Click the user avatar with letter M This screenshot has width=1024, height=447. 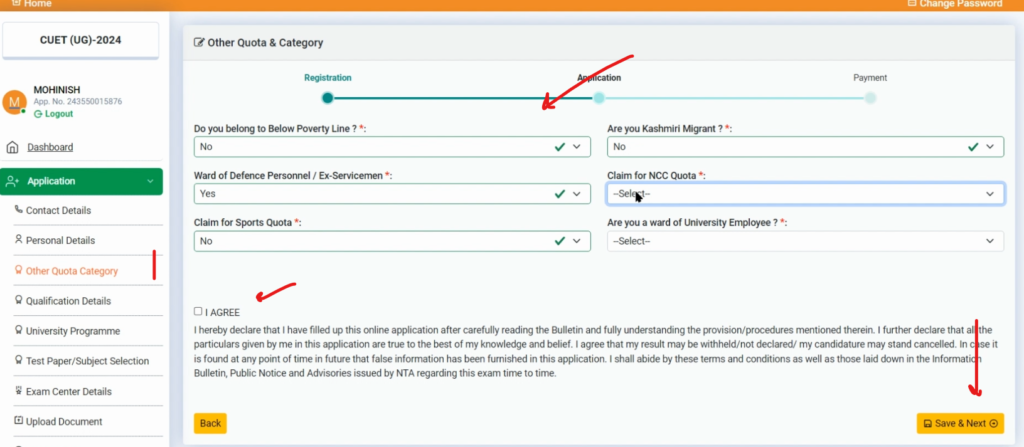[x=14, y=102]
